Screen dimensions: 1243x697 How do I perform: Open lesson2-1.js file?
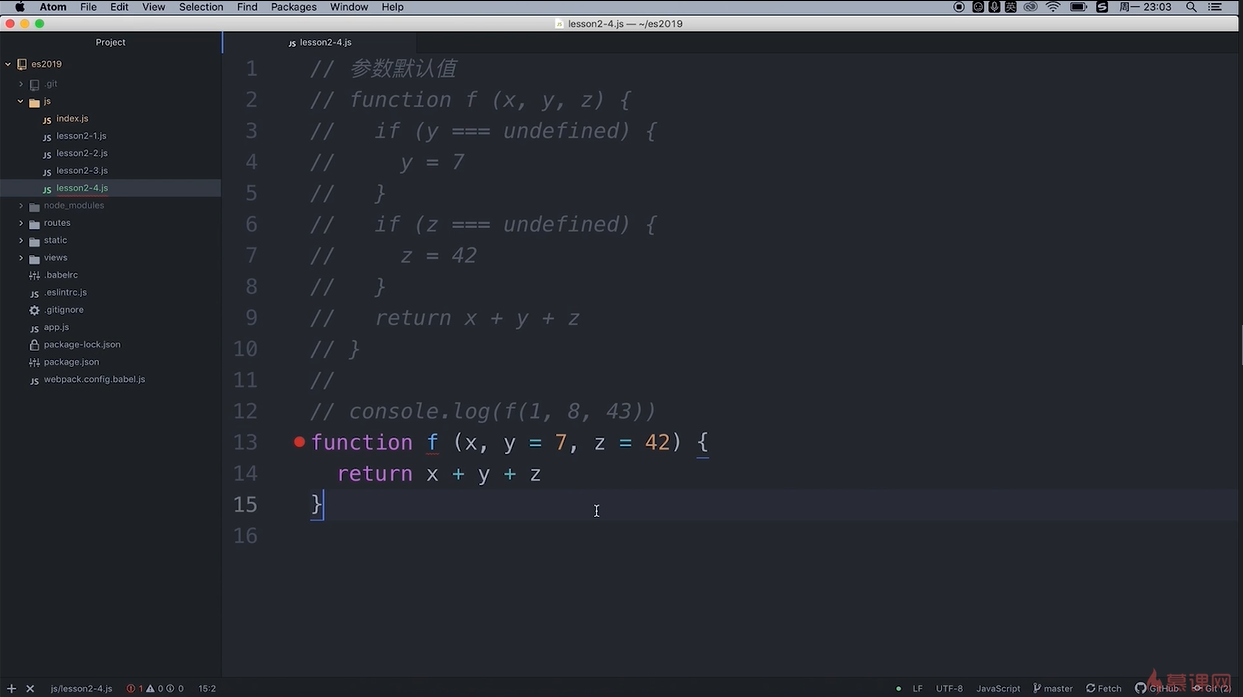tap(81, 136)
